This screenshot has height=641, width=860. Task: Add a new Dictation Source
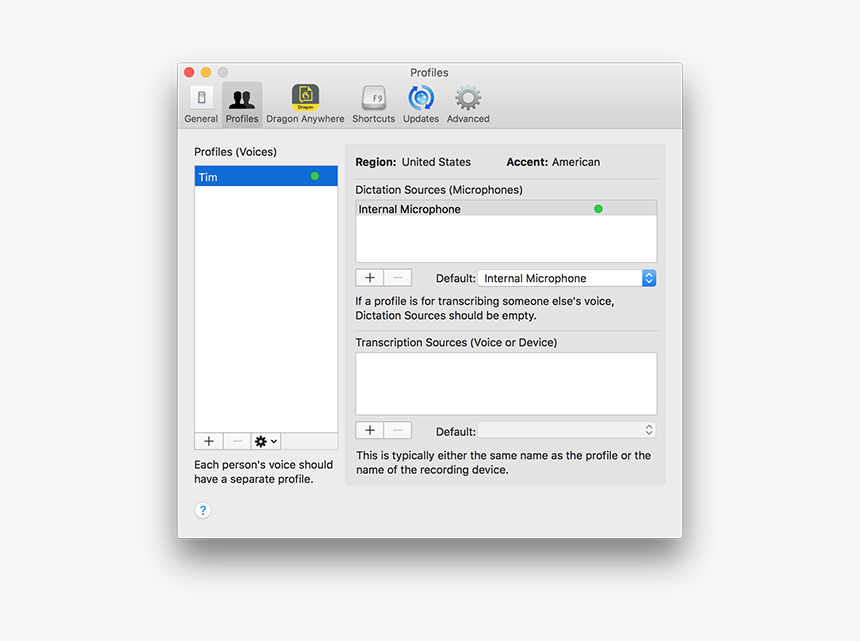pos(369,277)
